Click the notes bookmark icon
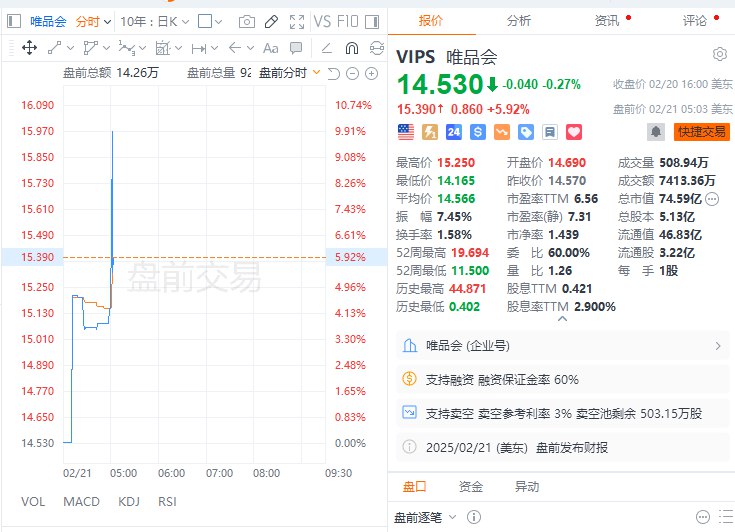735x532 pixels. pos(550,132)
